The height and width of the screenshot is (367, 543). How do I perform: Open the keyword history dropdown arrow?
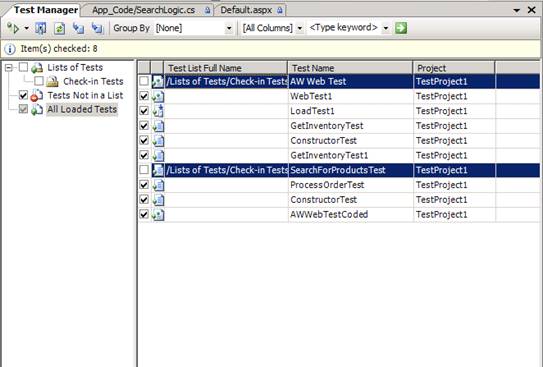click(x=385, y=28)
